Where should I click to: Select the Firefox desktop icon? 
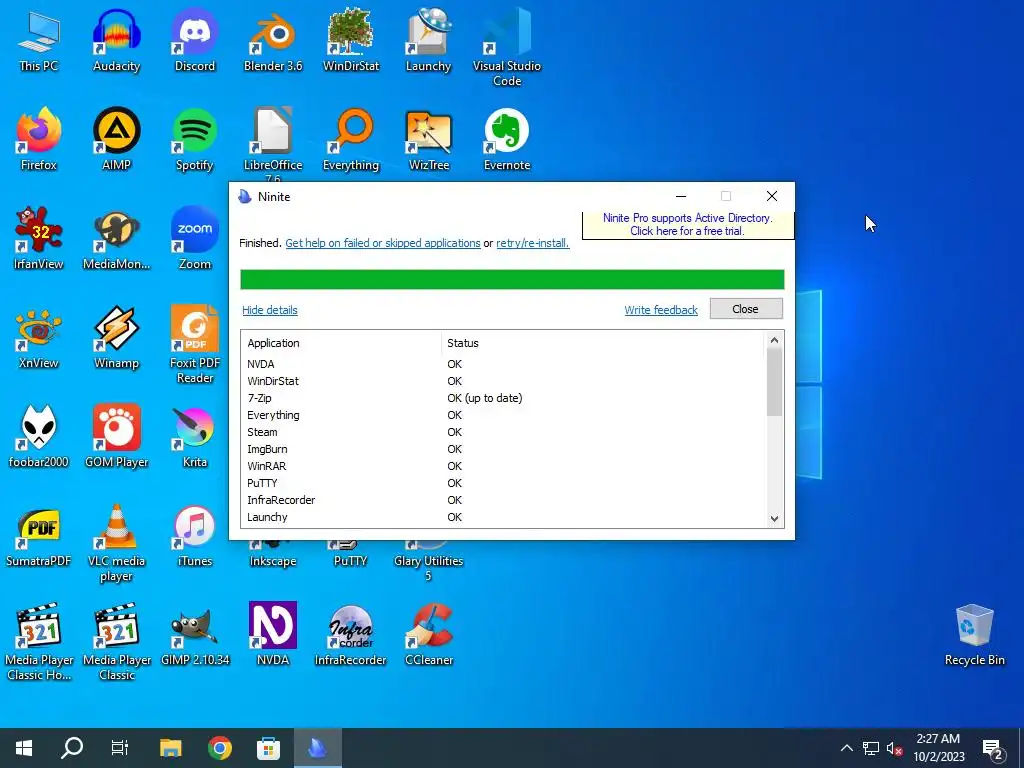coord(39,139)
